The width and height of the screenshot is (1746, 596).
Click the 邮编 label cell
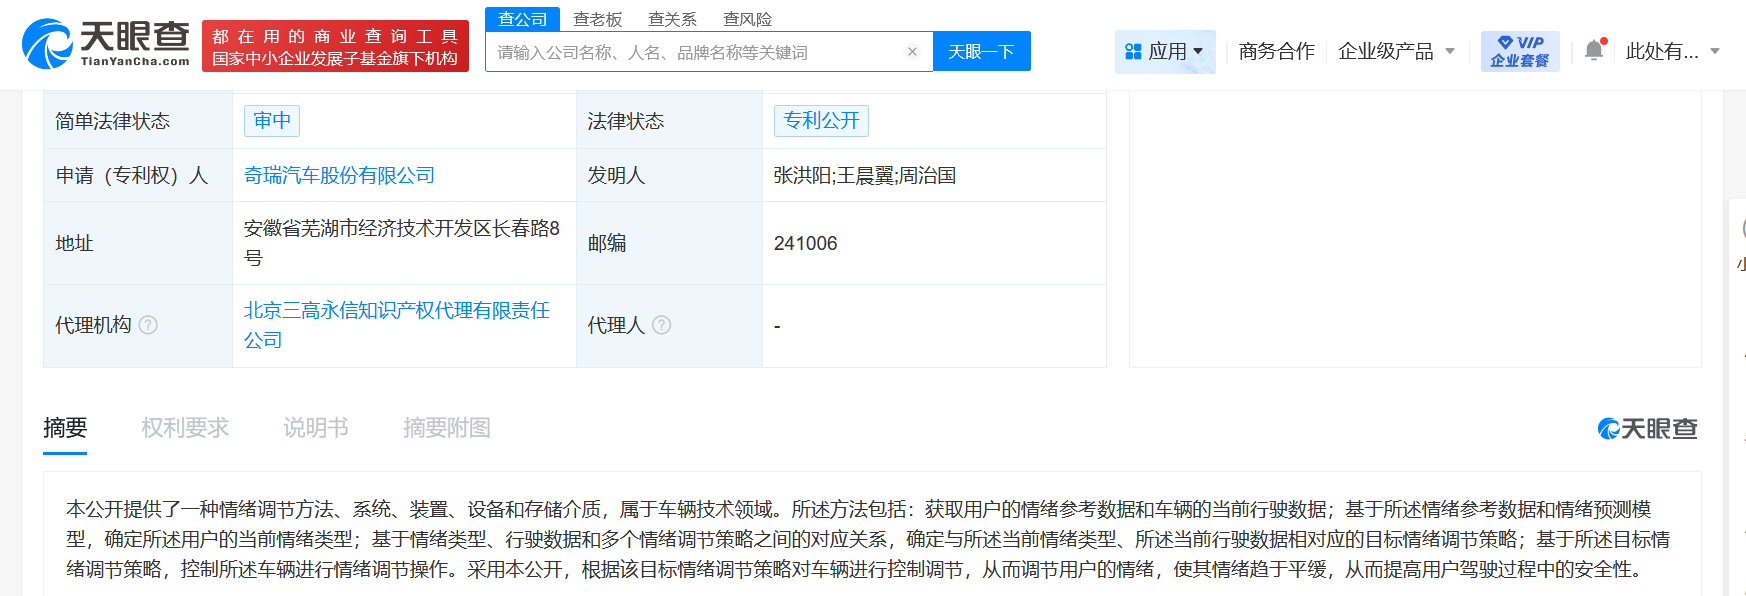pyautogui.click(x=669, y=243)
